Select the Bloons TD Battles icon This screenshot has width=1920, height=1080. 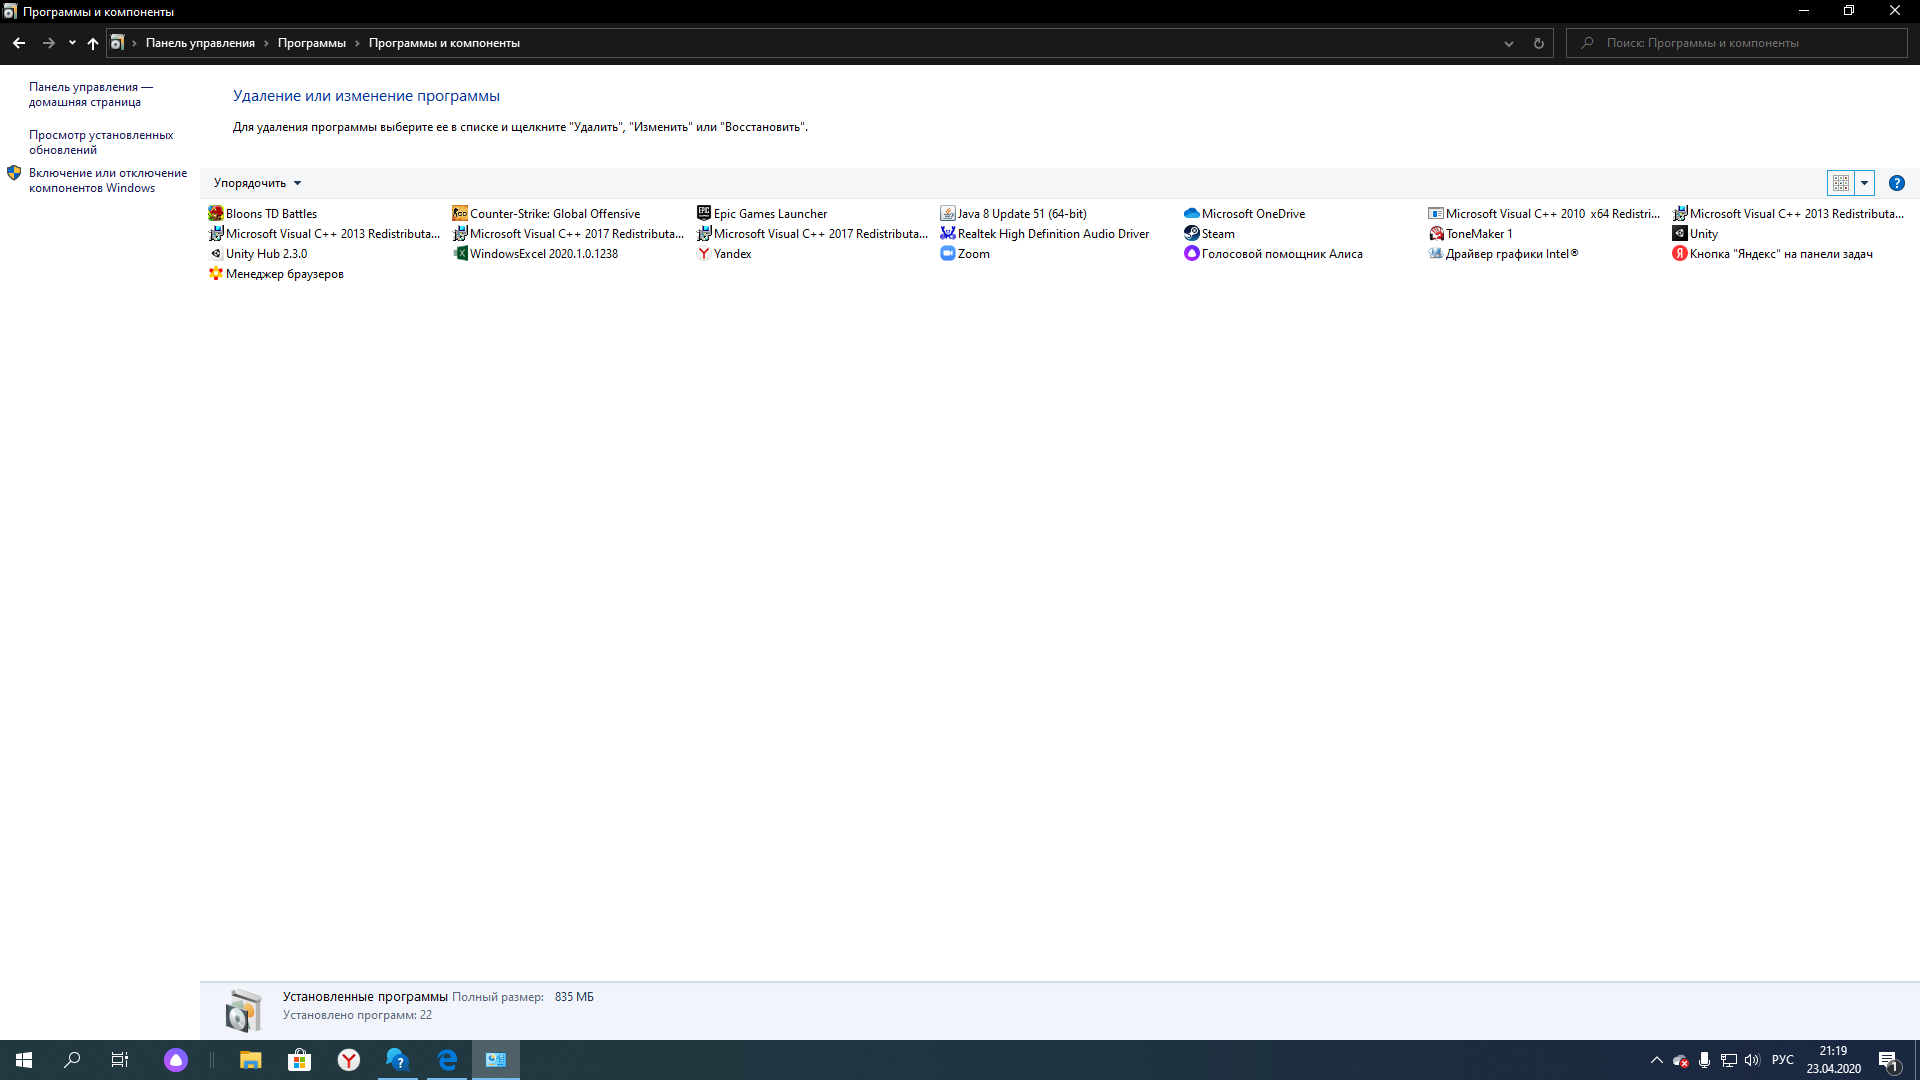point(215,213)
